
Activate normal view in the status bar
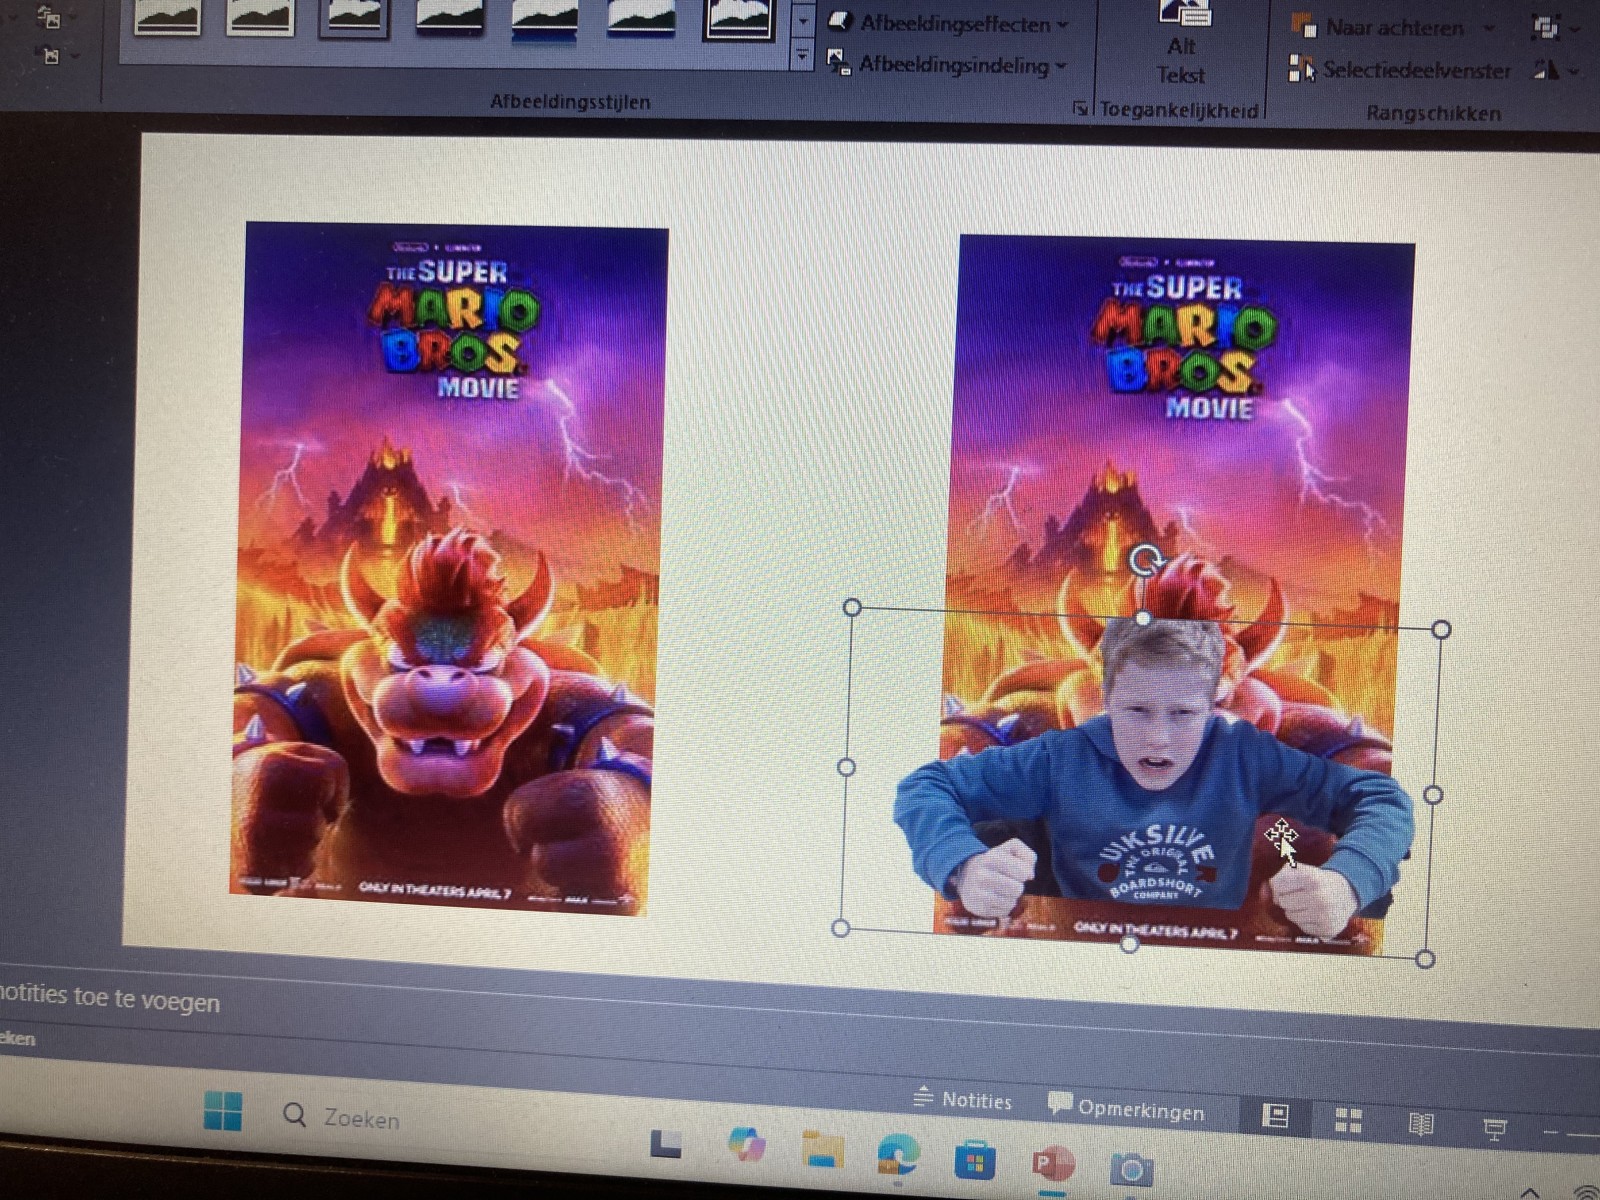click(1275, 1117)
